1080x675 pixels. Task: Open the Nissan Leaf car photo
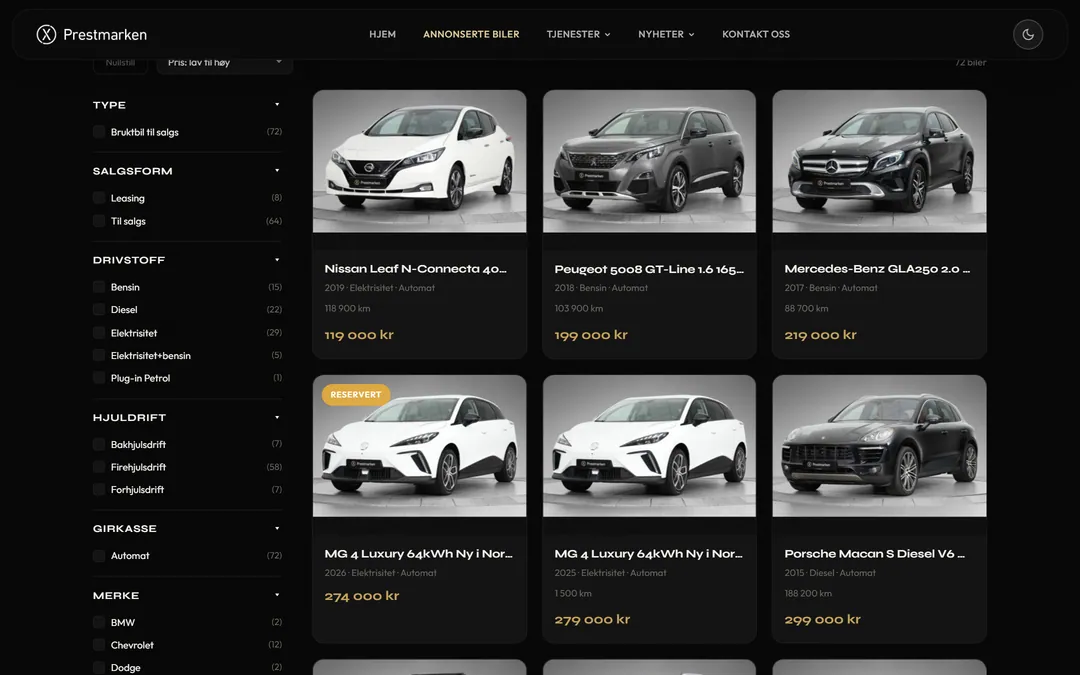point(419,161)
